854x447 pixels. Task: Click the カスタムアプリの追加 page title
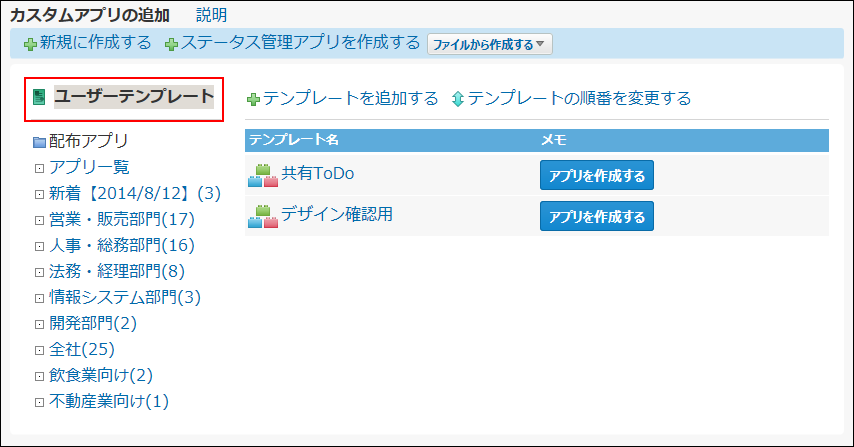pos(90,15)
